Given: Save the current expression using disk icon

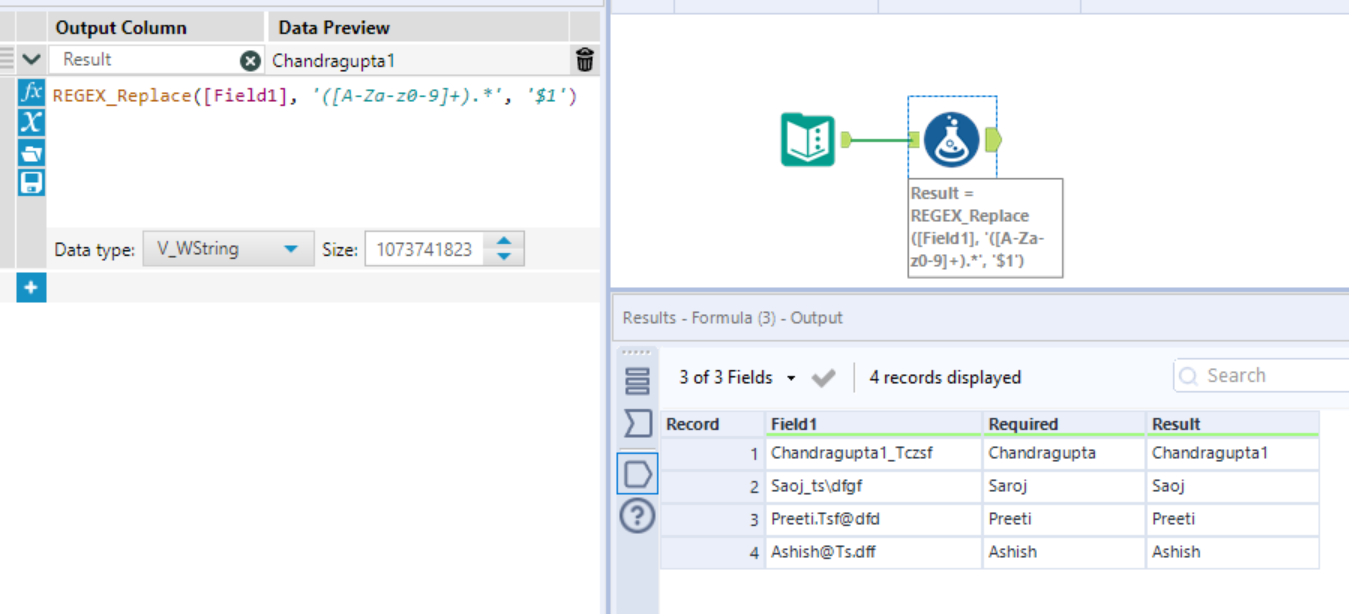Looking at the screenshot, I should 30,181.
